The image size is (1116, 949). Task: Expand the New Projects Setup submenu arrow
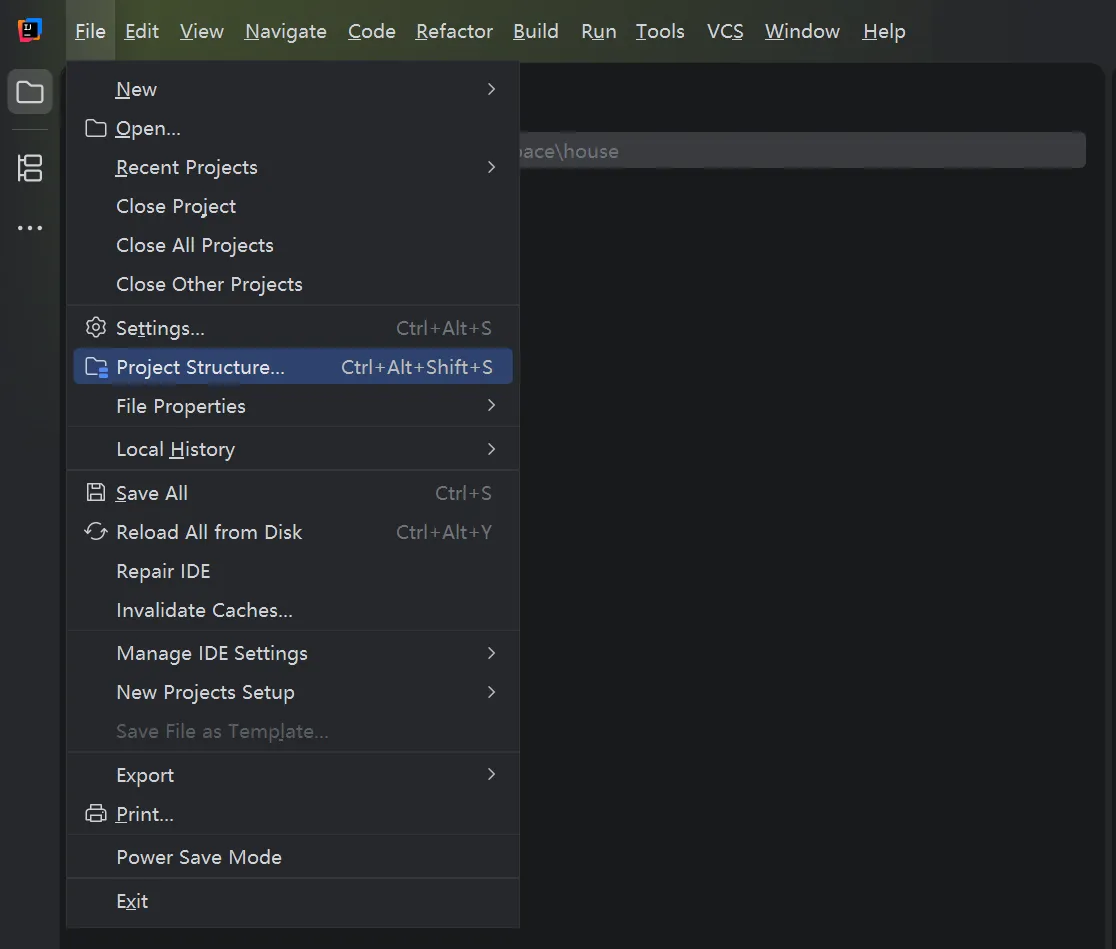tap(491, 692)
